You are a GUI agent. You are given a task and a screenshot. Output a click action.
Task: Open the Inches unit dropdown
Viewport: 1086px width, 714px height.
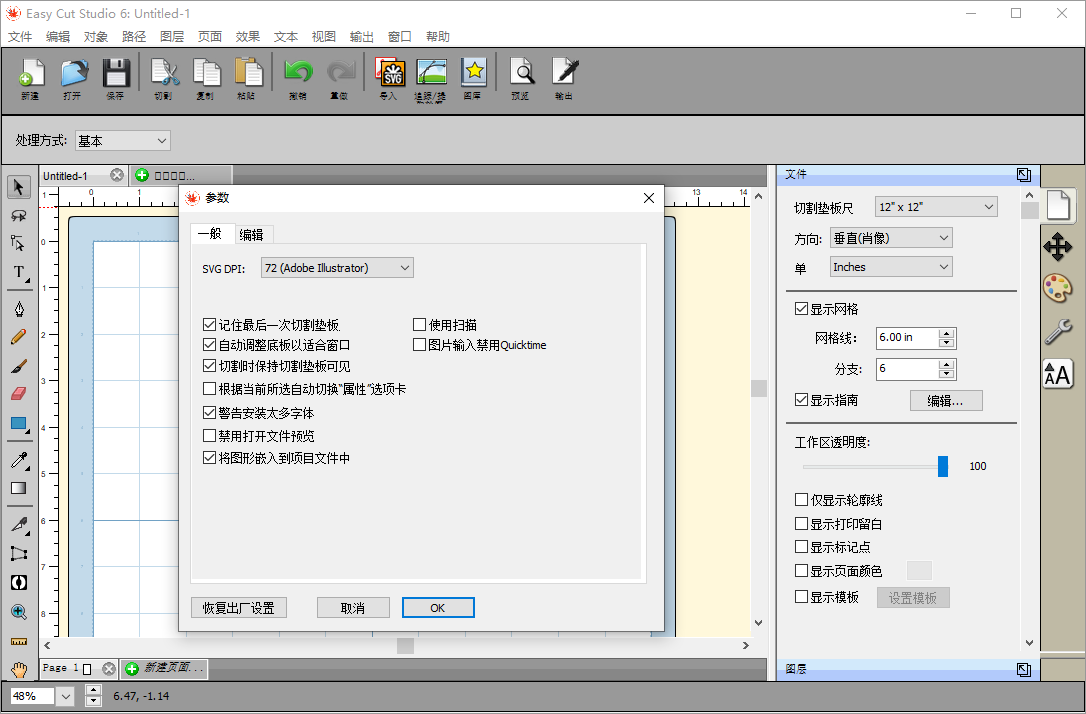(891, 267)
